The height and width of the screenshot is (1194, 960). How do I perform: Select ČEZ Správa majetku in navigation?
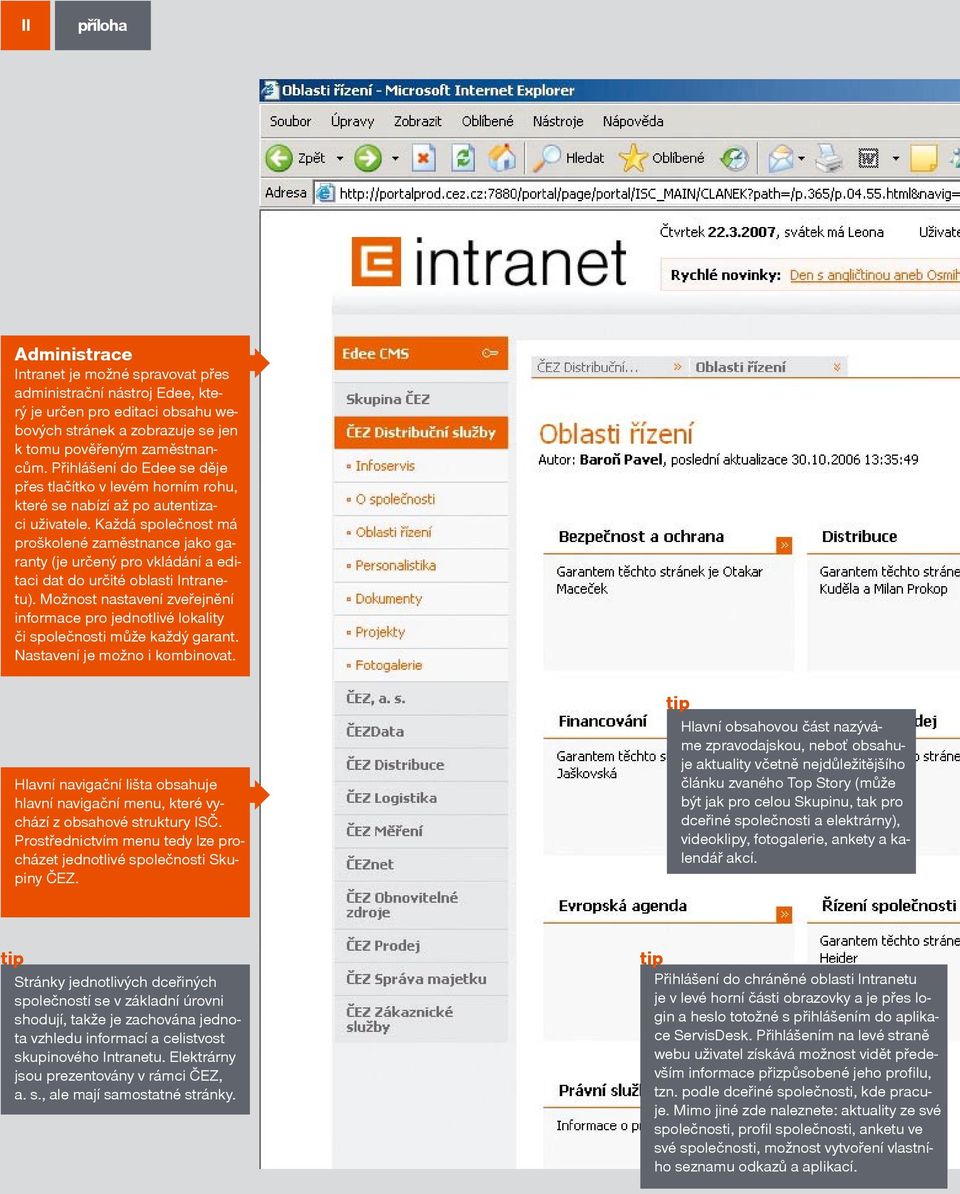coord(421,979)
